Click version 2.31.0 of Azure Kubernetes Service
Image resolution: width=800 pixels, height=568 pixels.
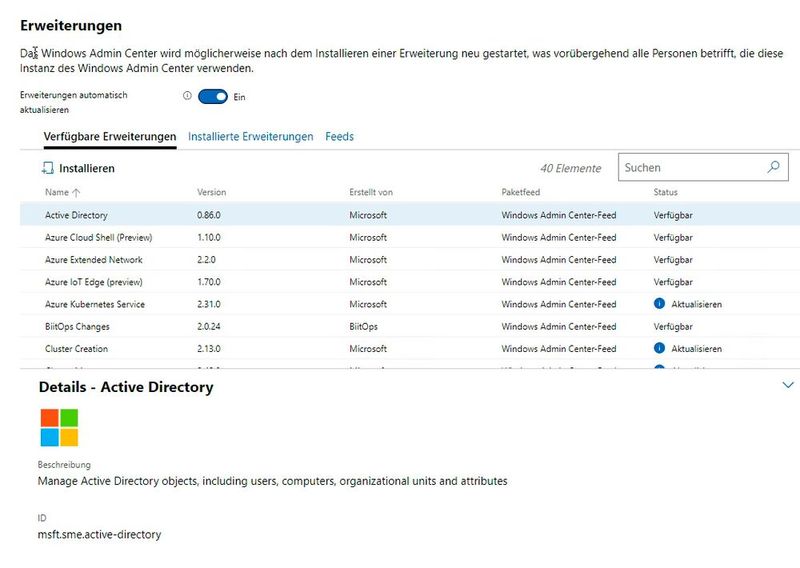(209, 304)
